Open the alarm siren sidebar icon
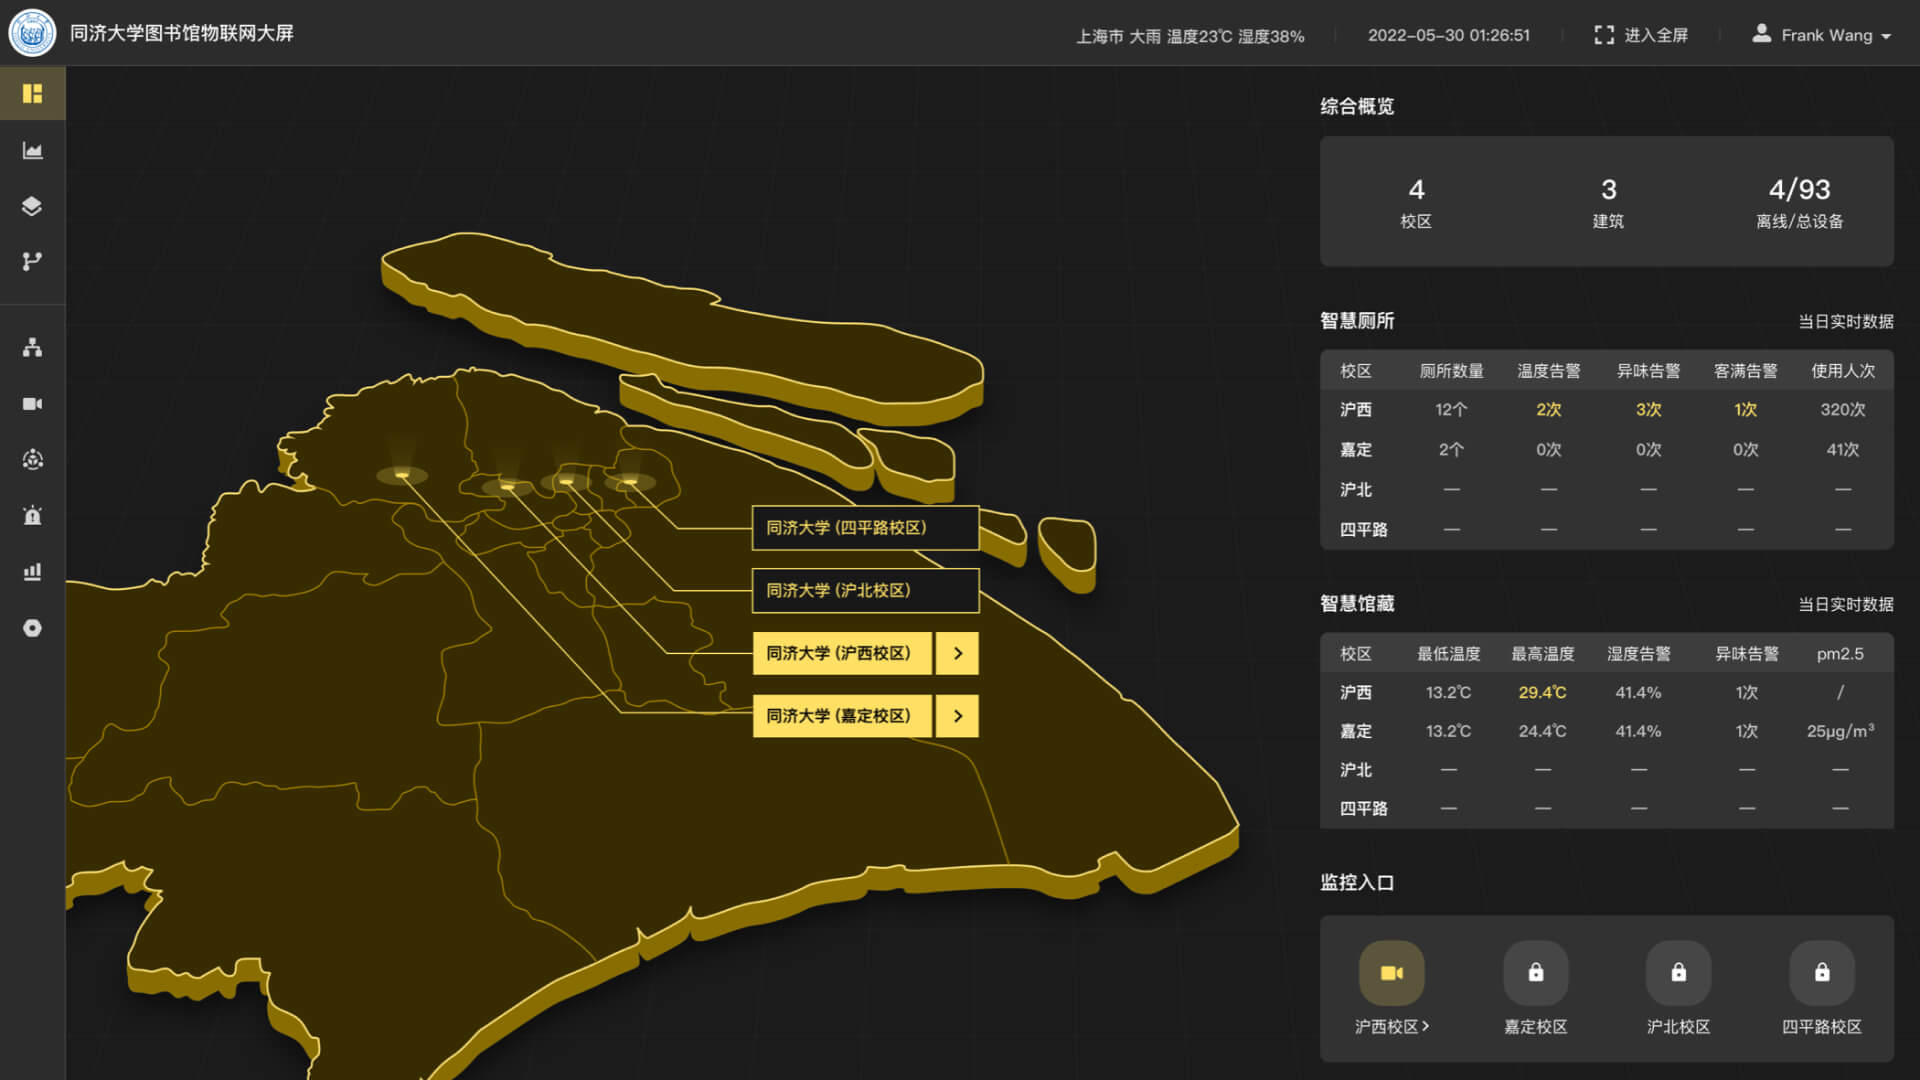1920x1080 pixels. click(32, 516)
